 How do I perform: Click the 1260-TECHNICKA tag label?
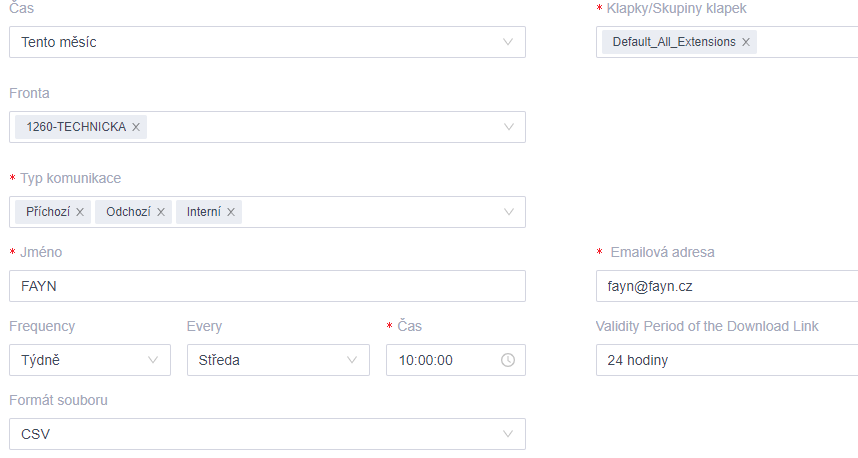point(76,127)
